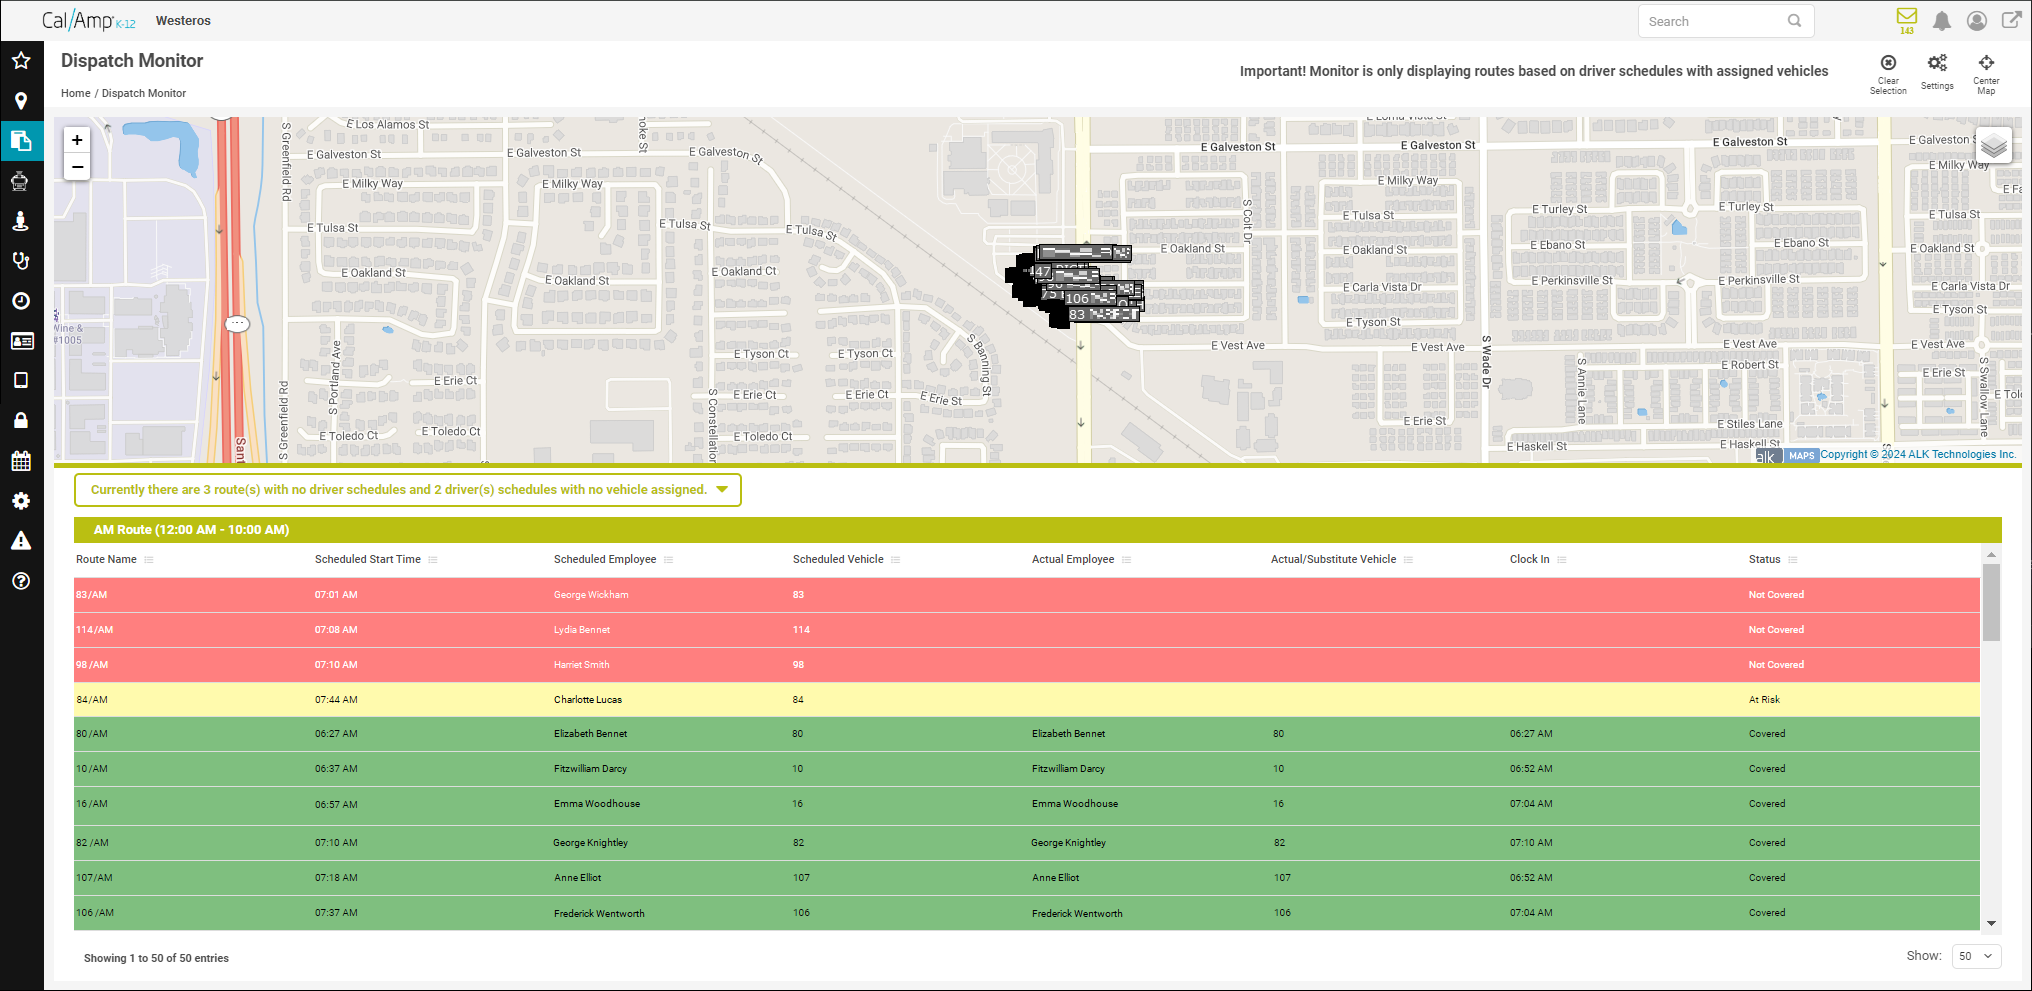The width and height of the screenshot is (2032, 991).
Task: Select the 80/AM route row
Action: pyautogui.click(x=1027, y=734)
